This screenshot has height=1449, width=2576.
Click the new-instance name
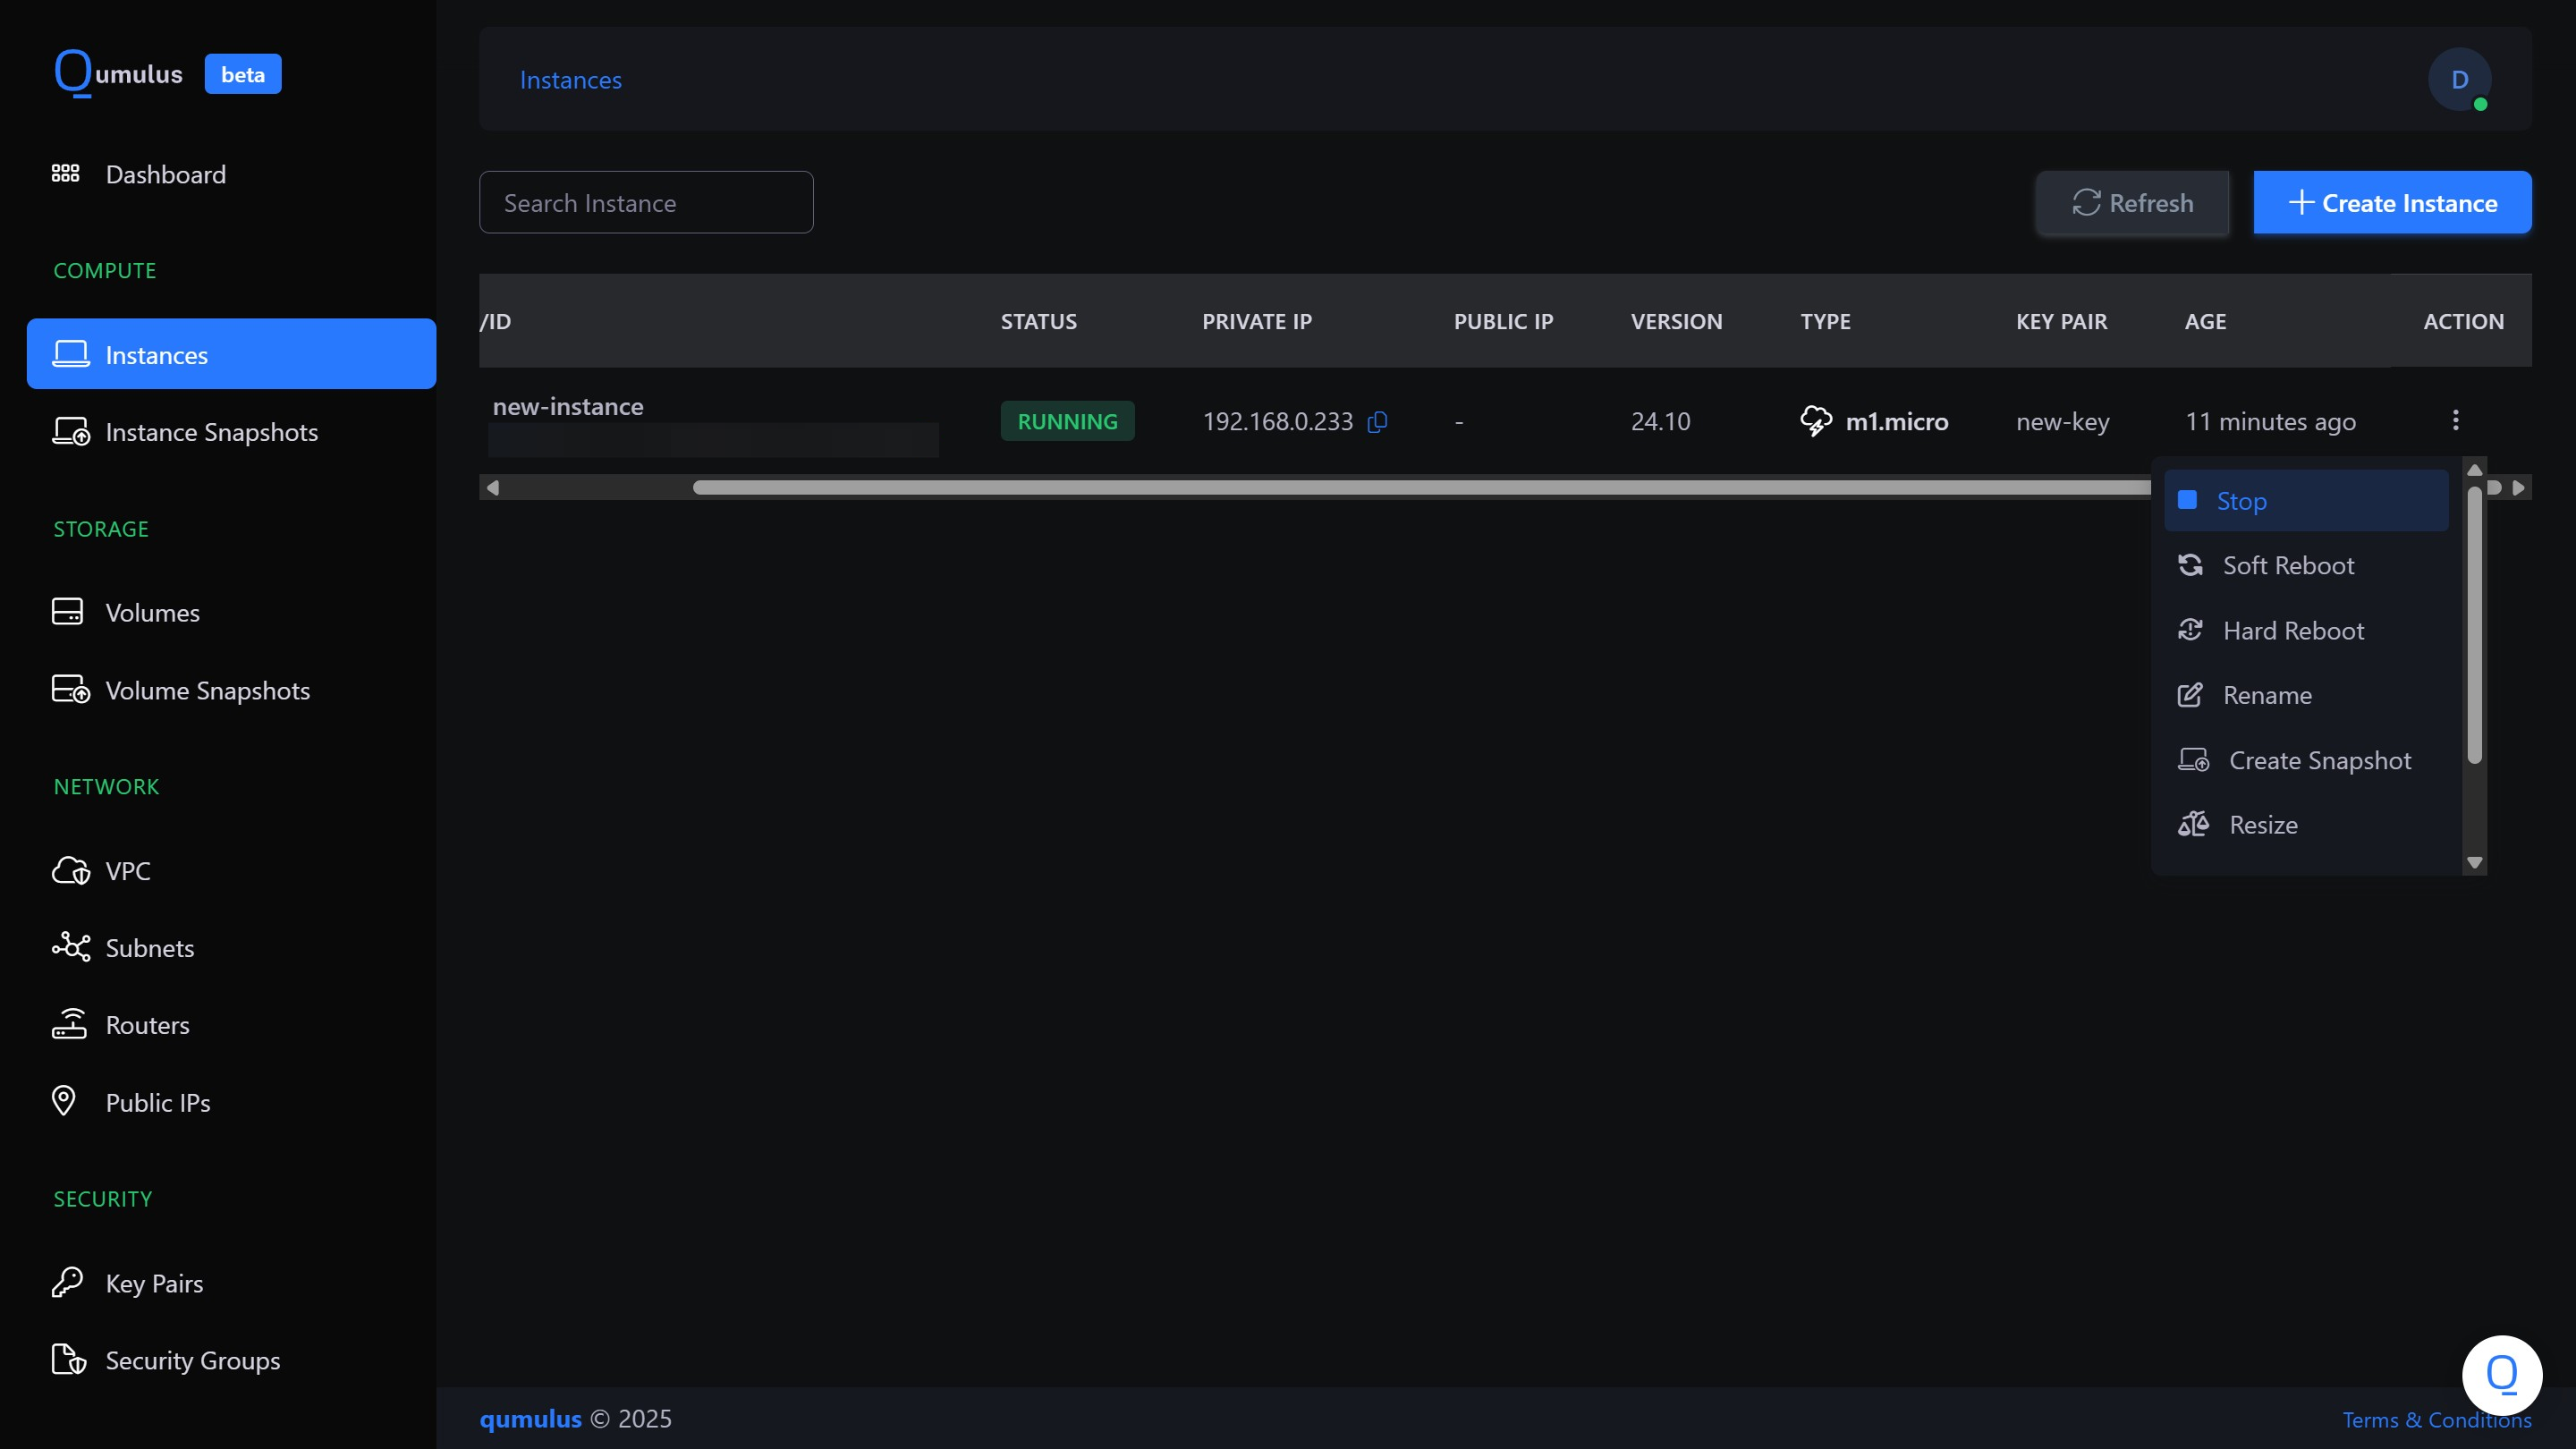click(568, 406)
